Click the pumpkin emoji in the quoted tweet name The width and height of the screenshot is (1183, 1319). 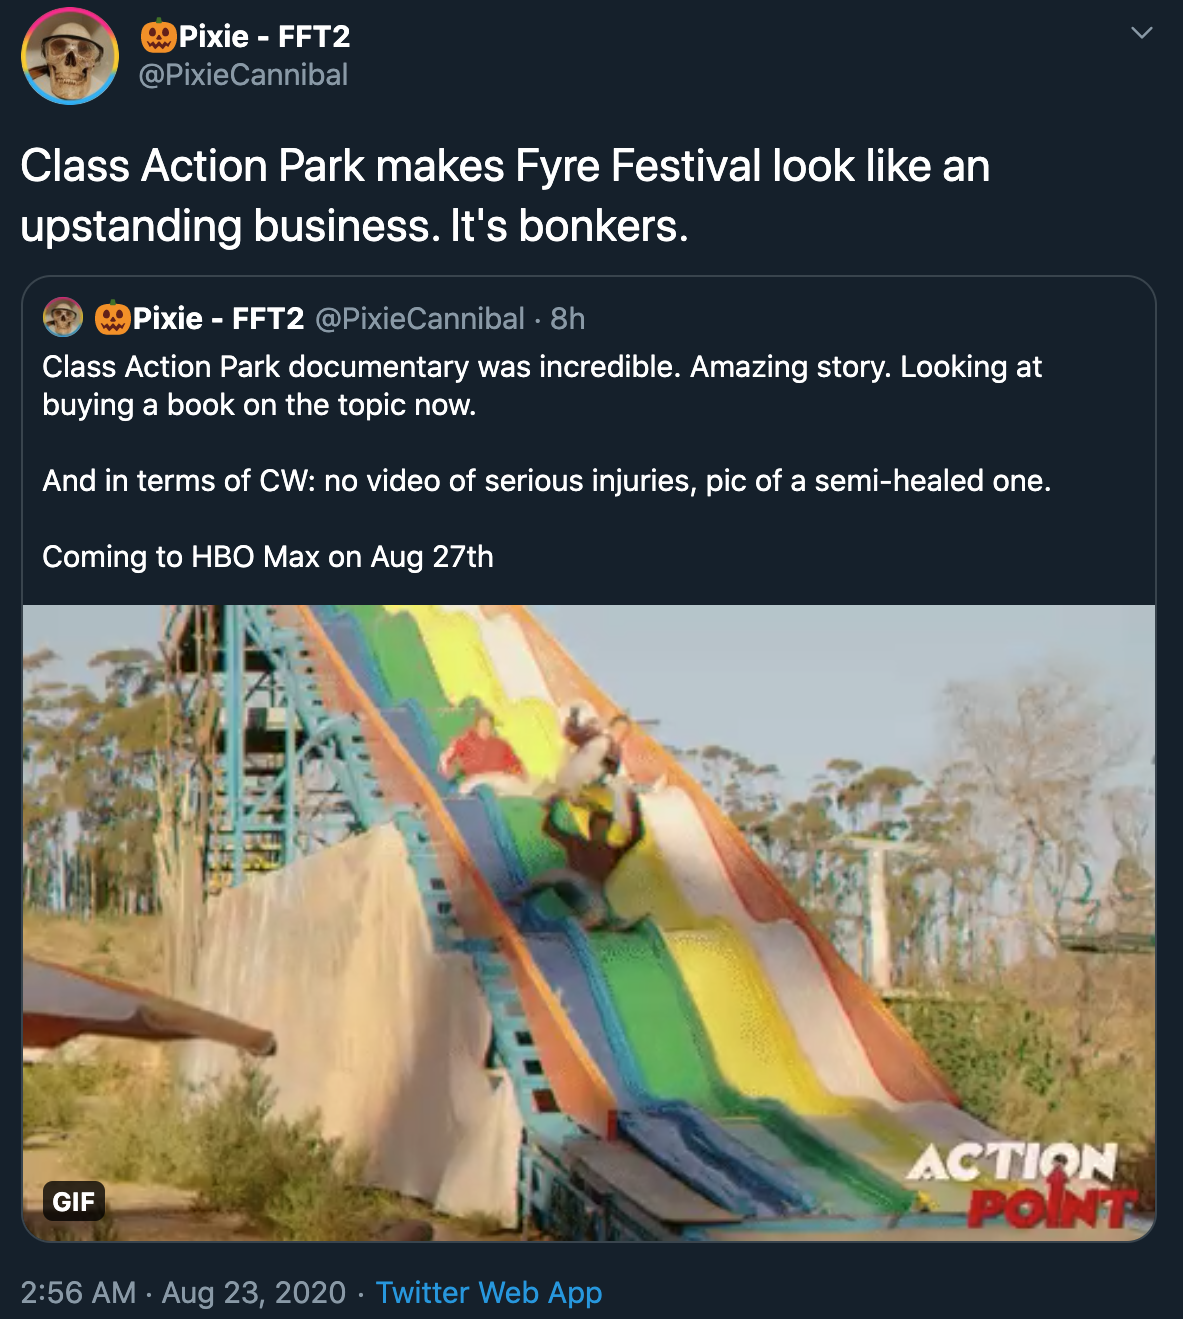click(112, 318)
